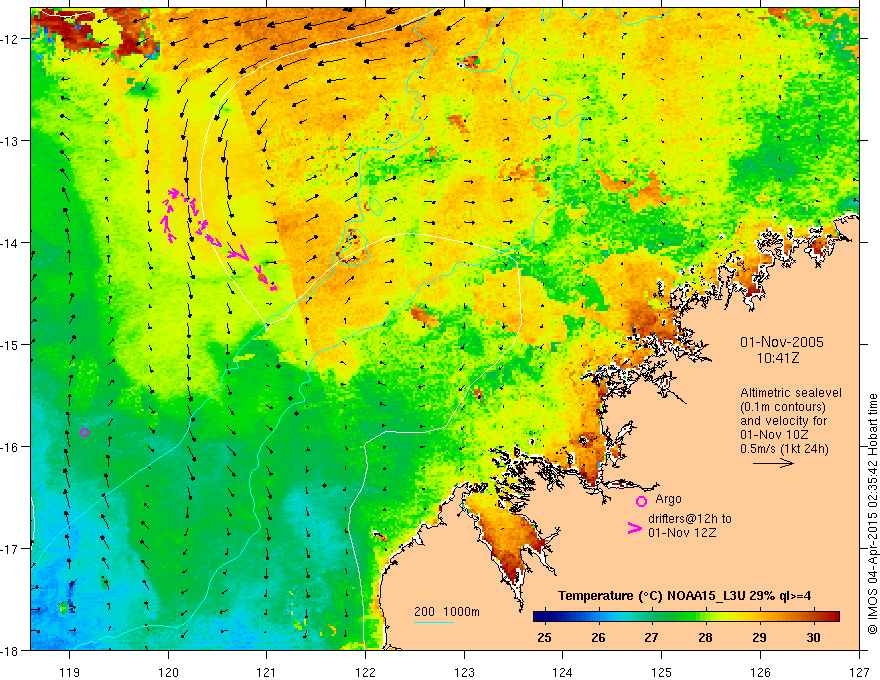Click the longitude axis label '121'
880x680 pixels.
point(267,672)
